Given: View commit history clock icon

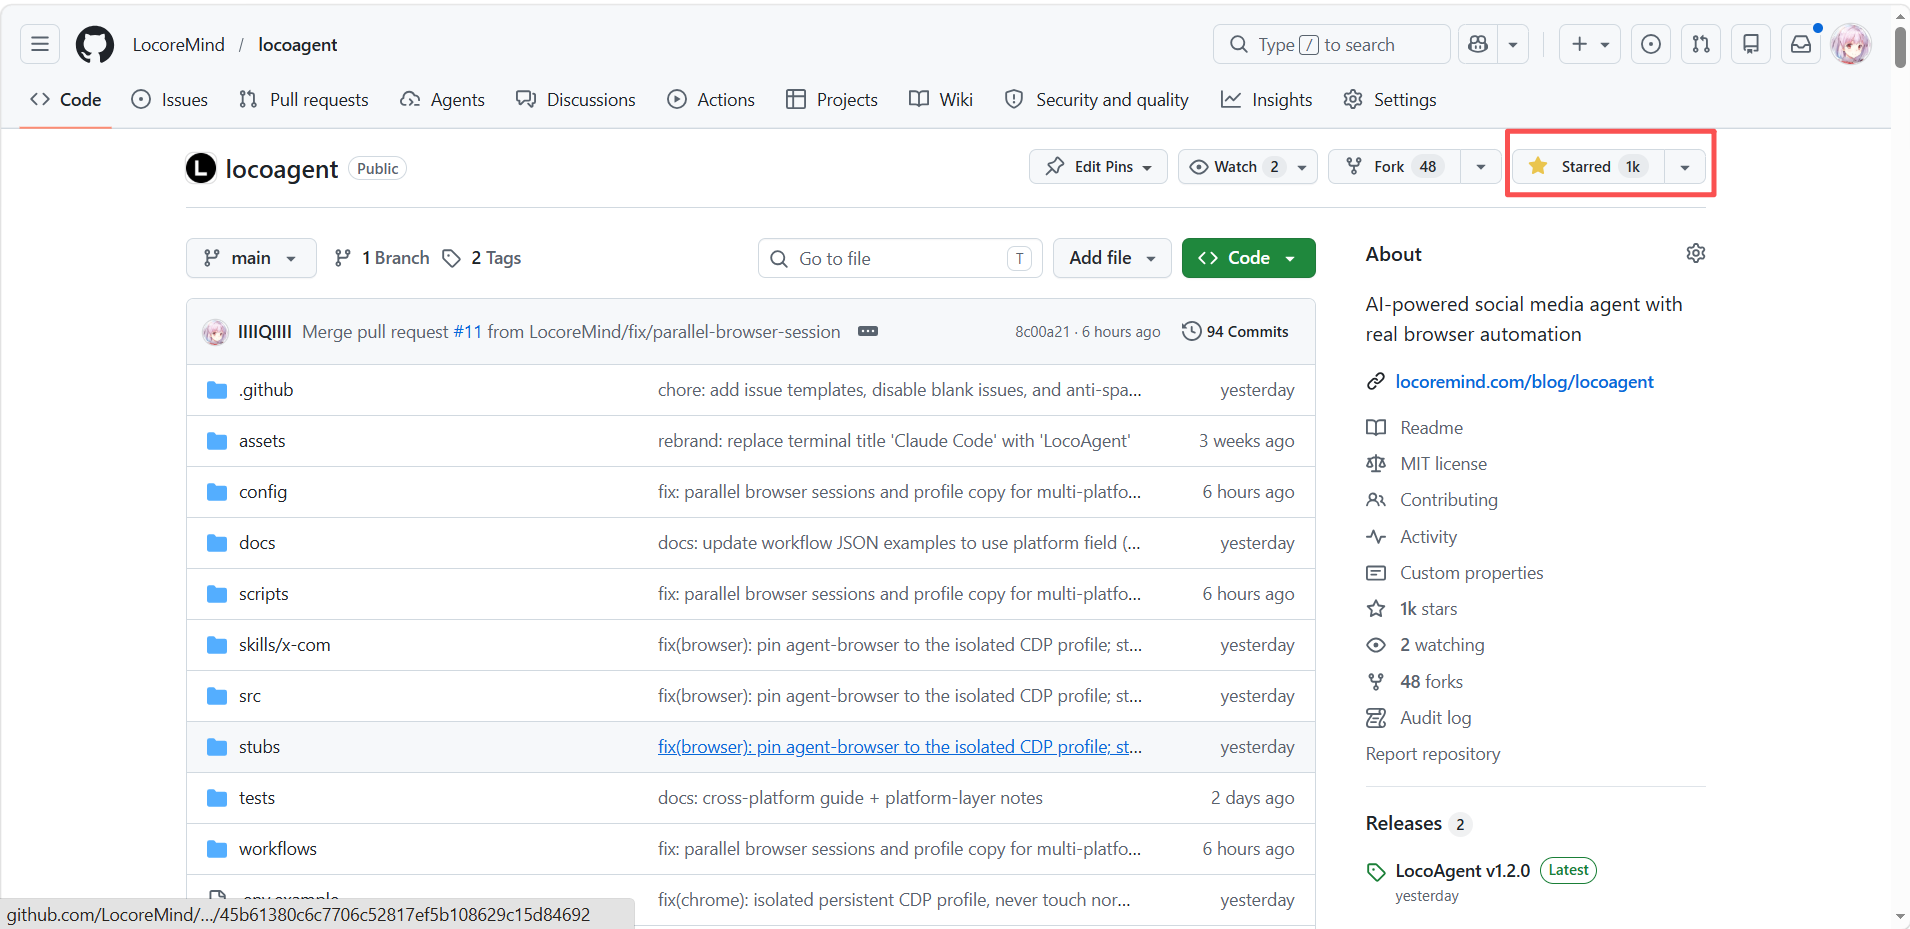Looking at the screenshot, I should click(1191, 331).
